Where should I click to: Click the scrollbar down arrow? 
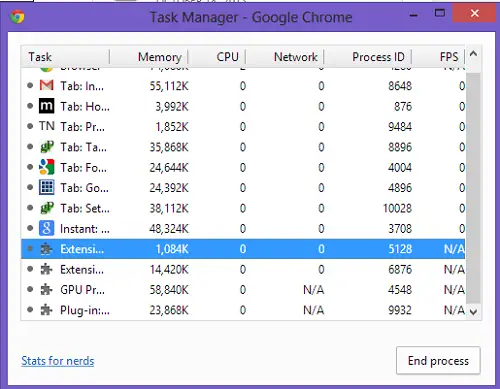tap(473, 312)
